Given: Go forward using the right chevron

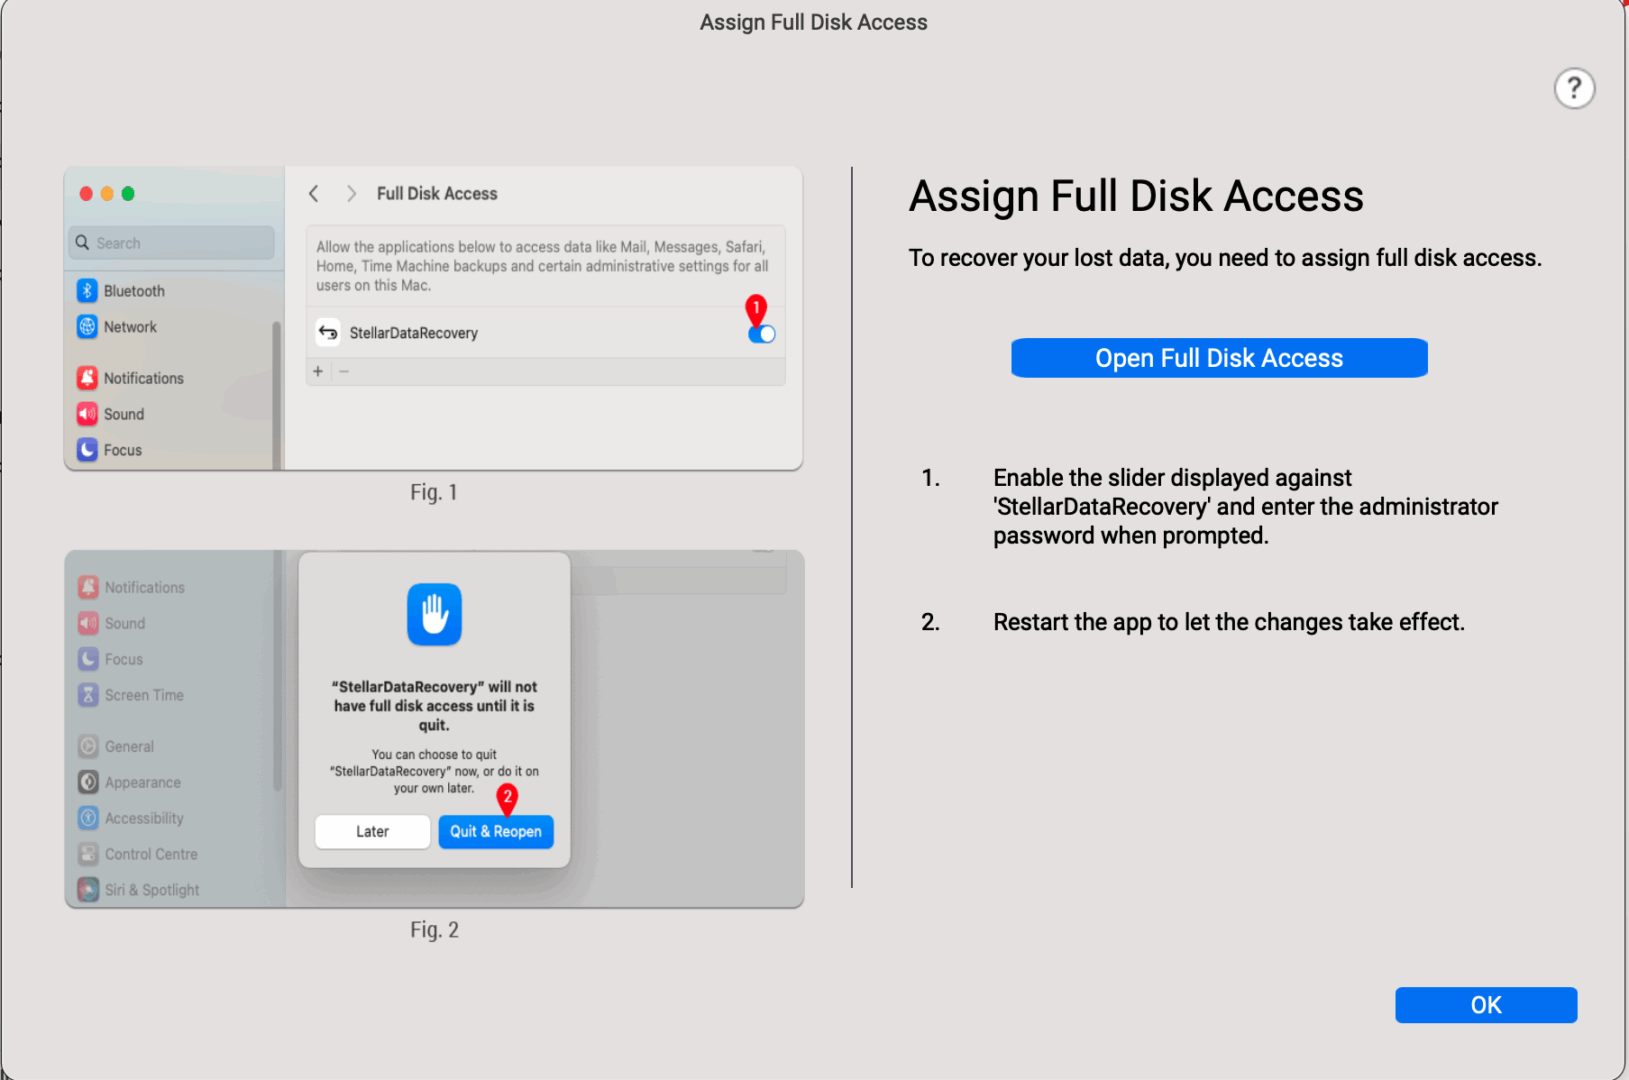Looking at the screenshot, I should 351,194.
